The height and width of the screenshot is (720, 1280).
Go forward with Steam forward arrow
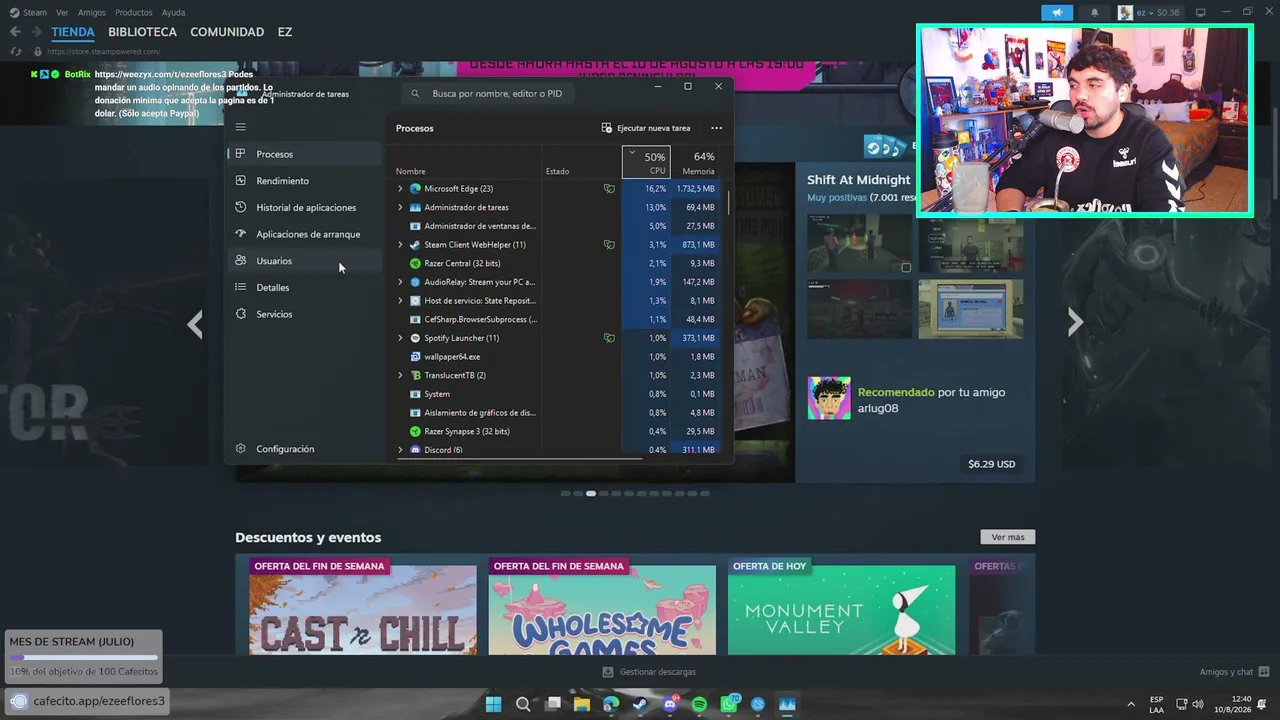[36, 32]
